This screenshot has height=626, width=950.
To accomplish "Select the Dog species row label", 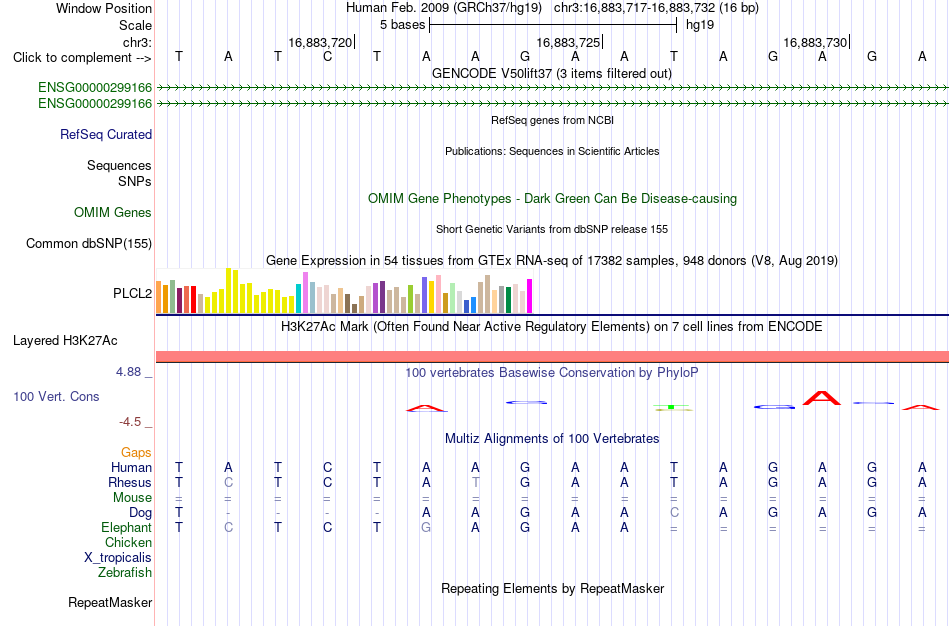I will pos(141,513).
